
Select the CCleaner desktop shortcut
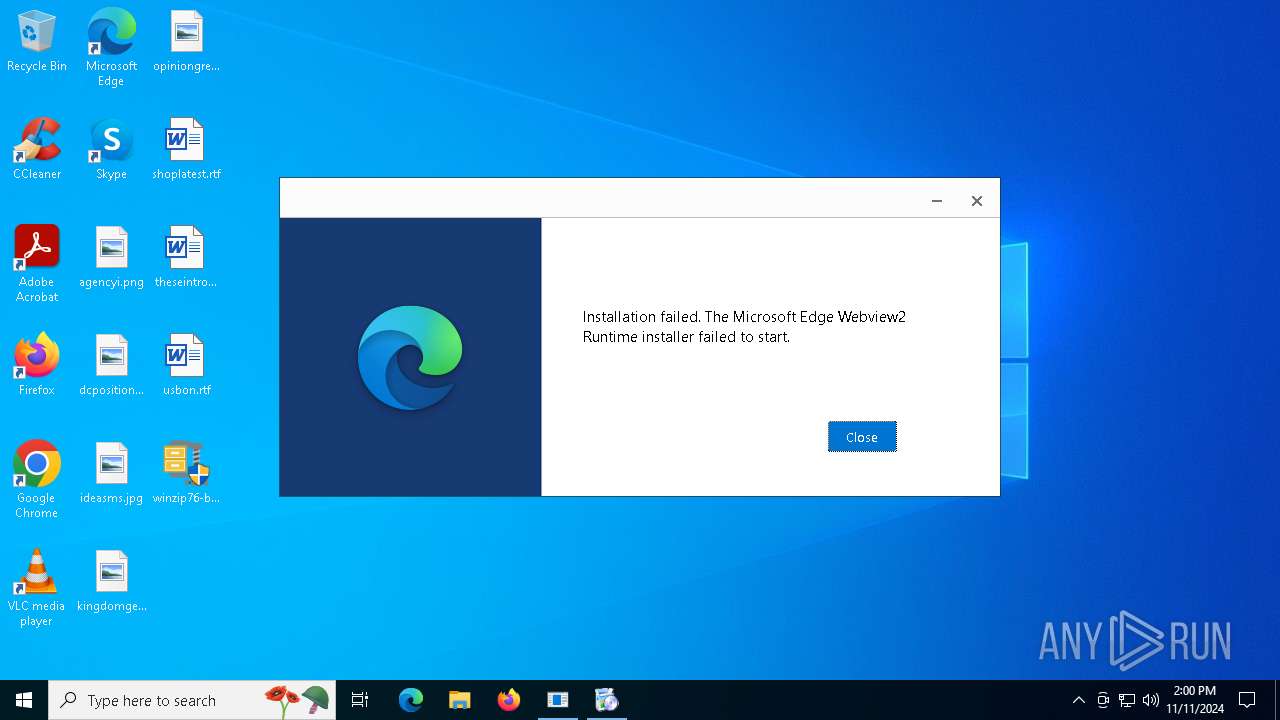[x=37, y=150]
